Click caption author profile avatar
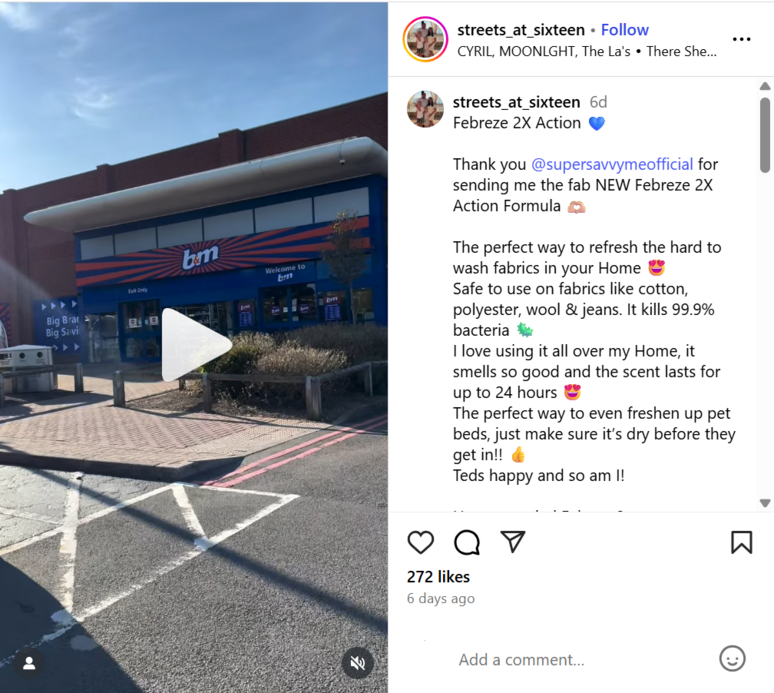774x693 pixels. pos(425,109)
